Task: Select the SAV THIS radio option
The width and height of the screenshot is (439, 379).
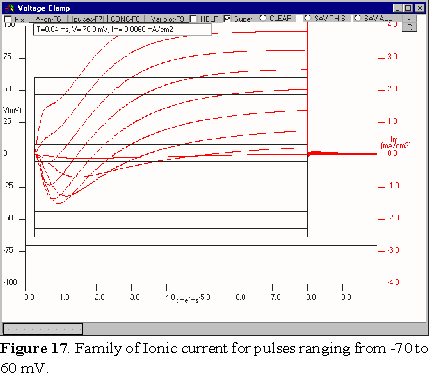Action: pos(307,18)
